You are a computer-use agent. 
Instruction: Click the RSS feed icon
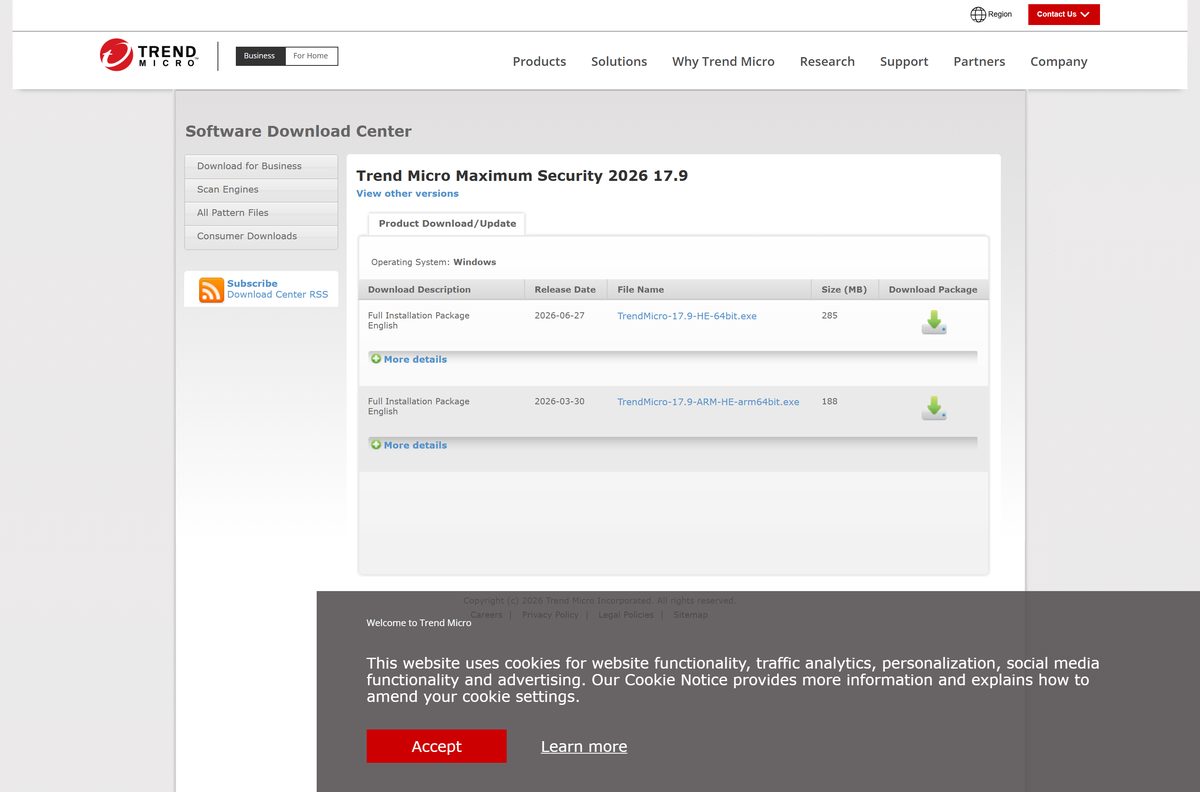point(211,290)
